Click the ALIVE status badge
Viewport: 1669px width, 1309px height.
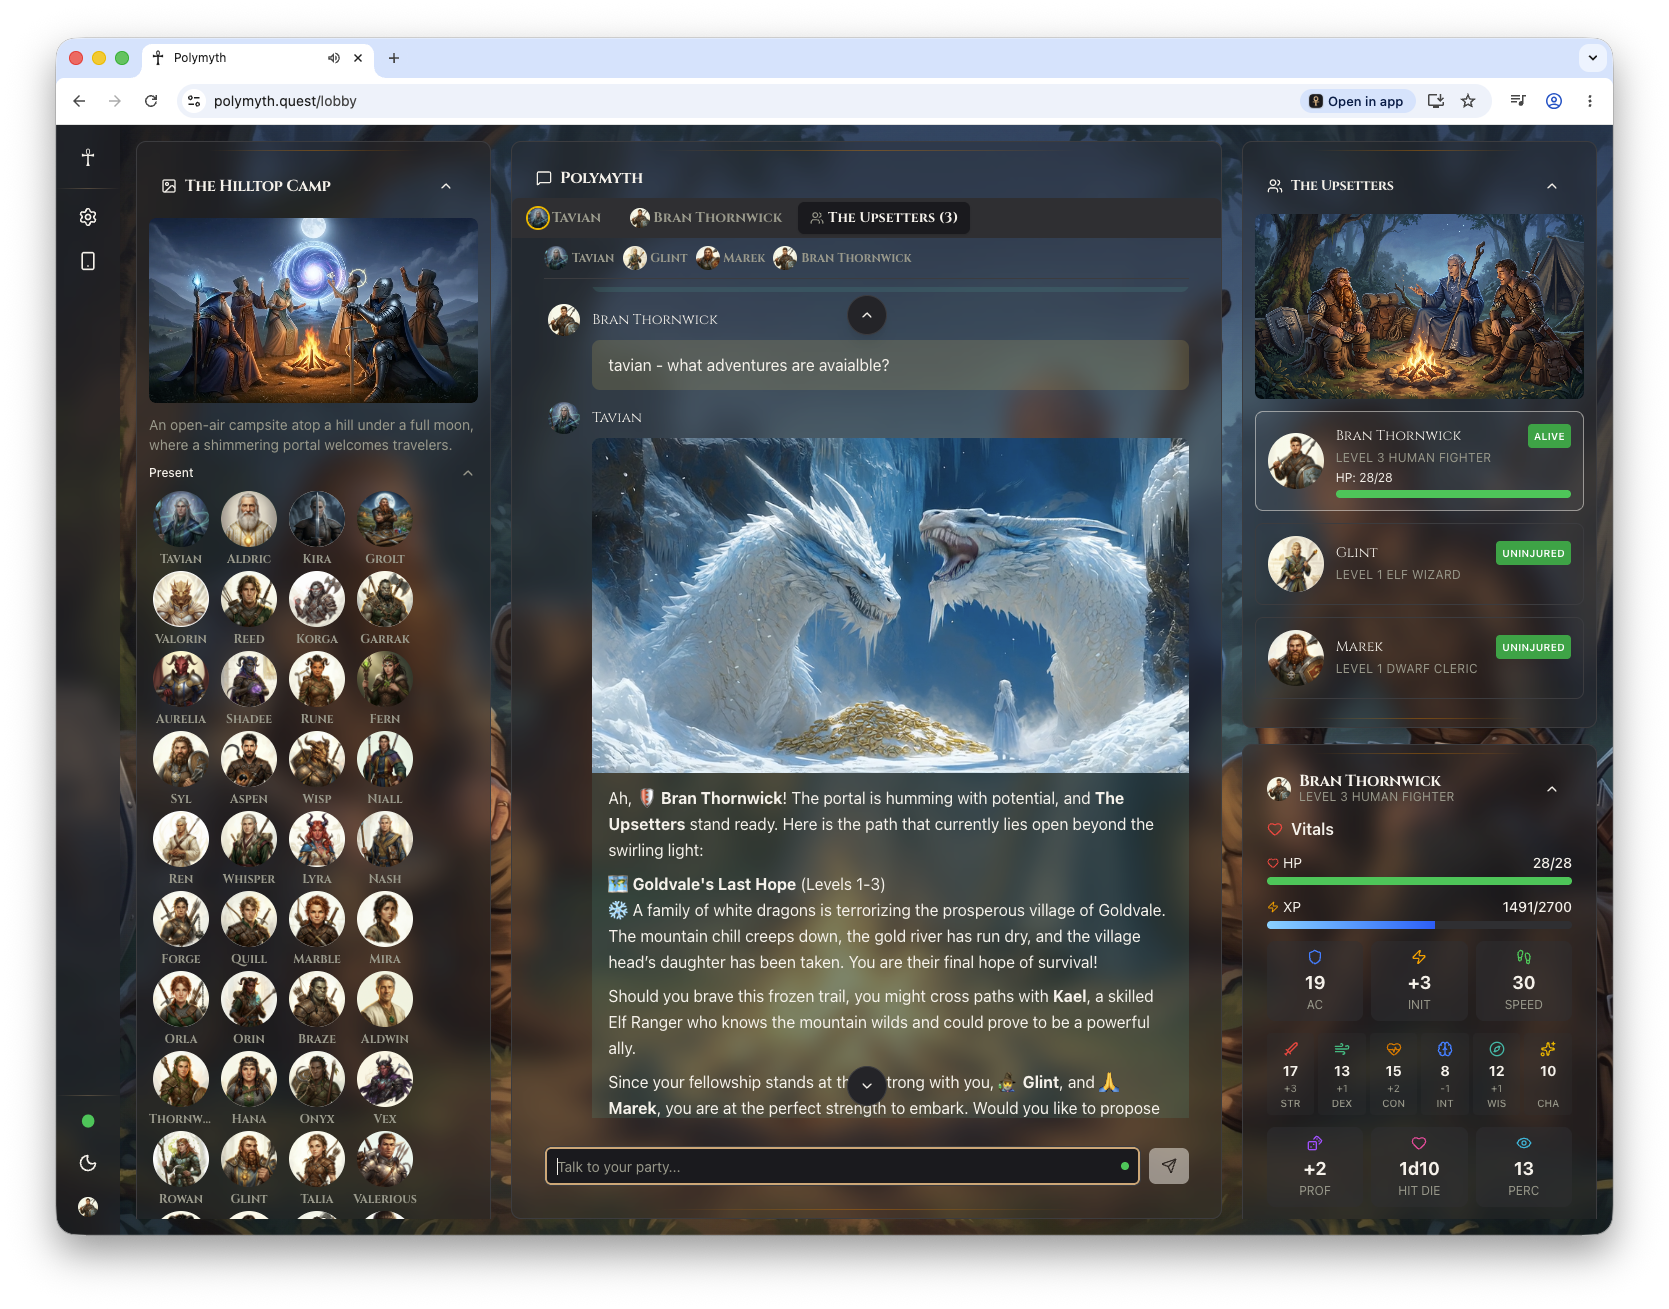point(1549,436)
